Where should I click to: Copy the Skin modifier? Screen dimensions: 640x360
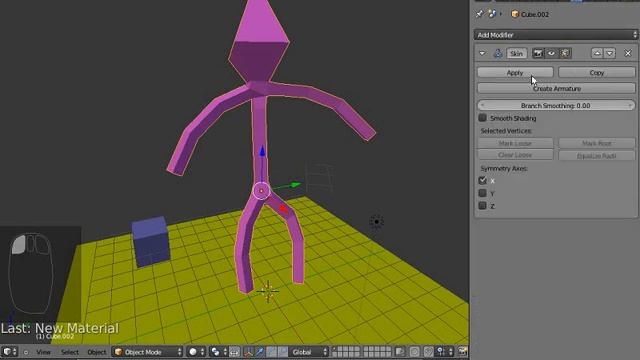coord(597,73)
